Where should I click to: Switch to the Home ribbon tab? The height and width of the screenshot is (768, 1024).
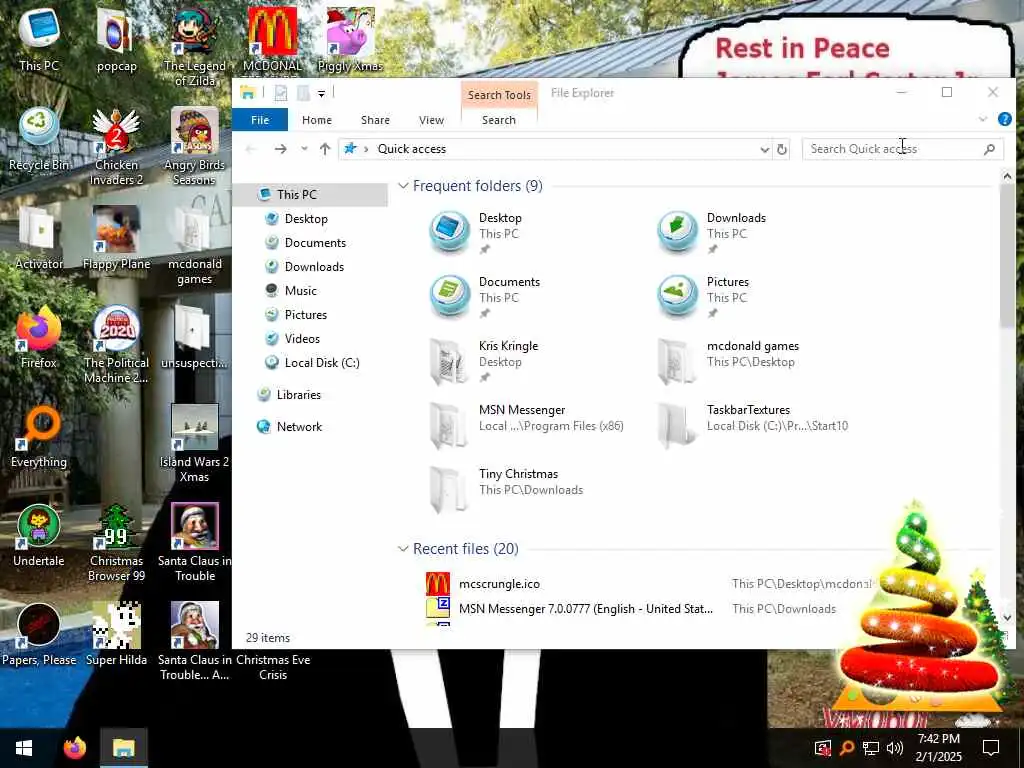click(317, 120)
